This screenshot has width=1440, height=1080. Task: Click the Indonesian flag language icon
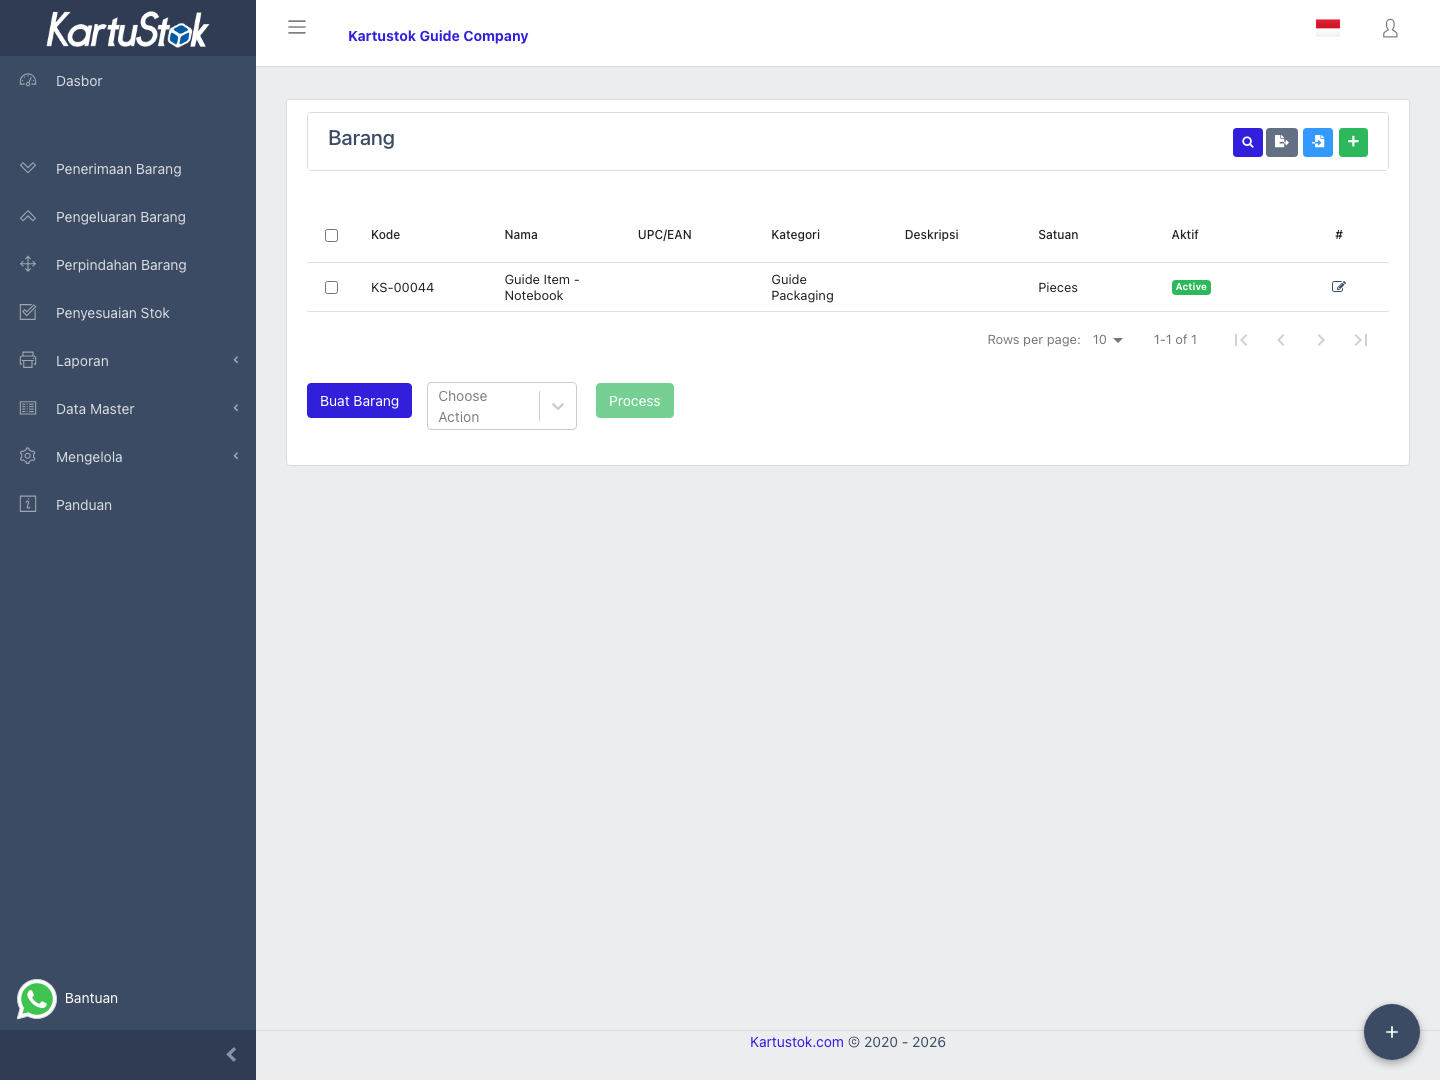[x=1328, y=28]
